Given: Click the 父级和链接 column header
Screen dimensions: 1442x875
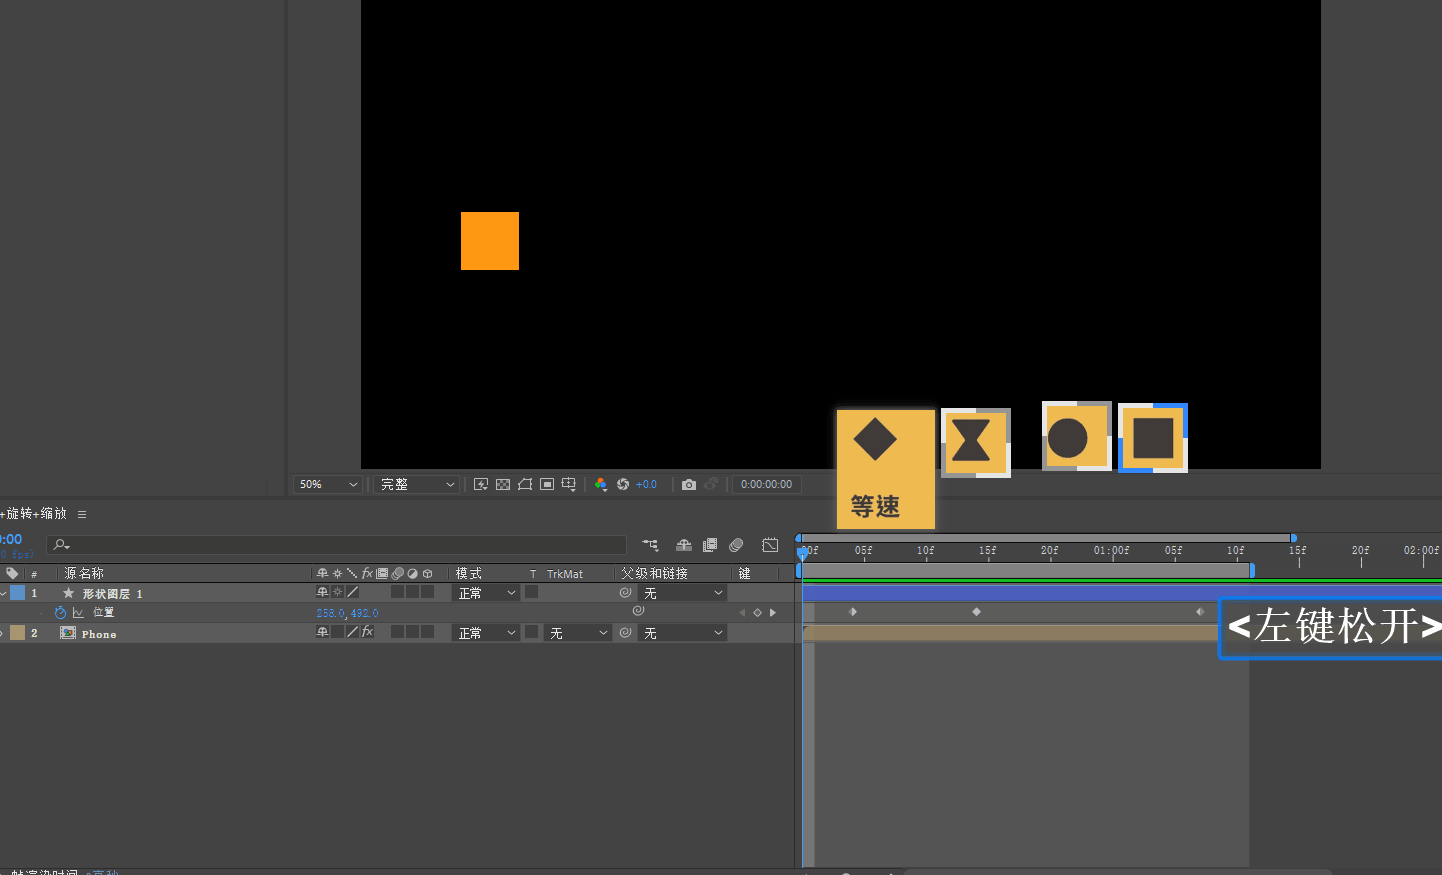Looking at the screenshot, I should [654, 573].
